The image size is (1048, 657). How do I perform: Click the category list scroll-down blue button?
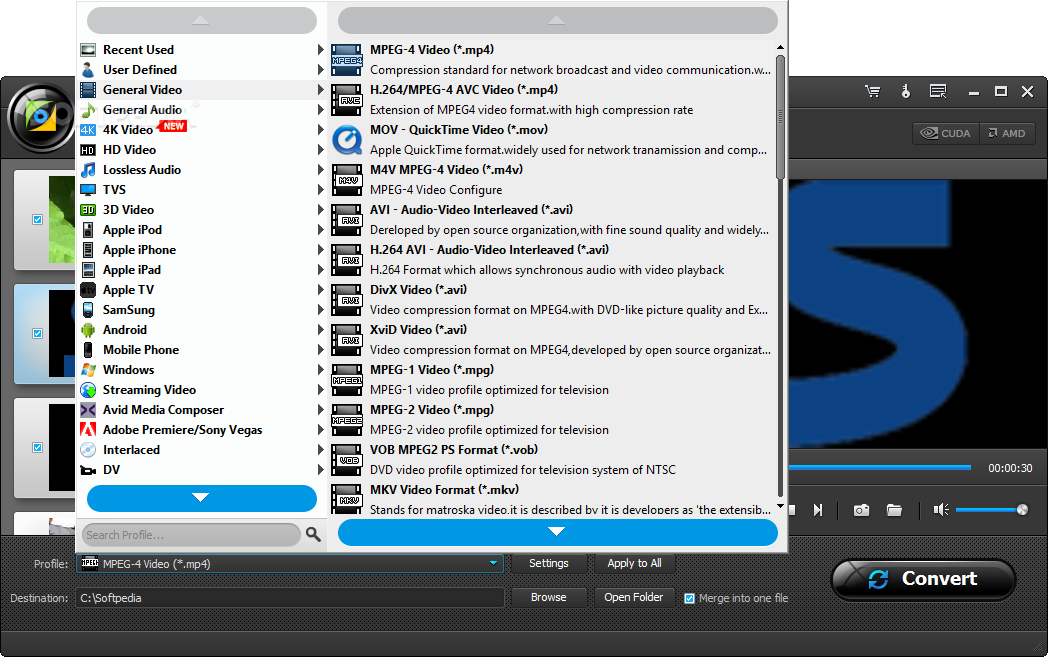pyautogui.click(x=201, y=498)
